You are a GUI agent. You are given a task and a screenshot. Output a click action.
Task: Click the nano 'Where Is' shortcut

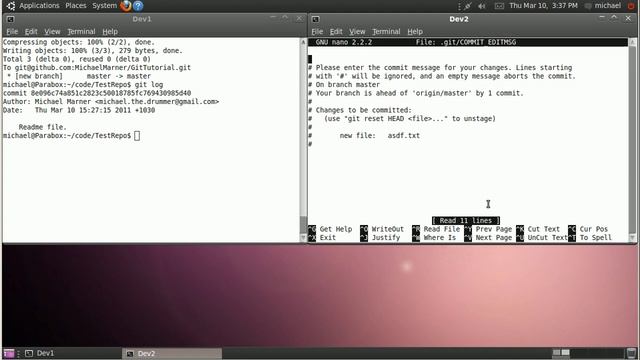click(x=434, y=238)
